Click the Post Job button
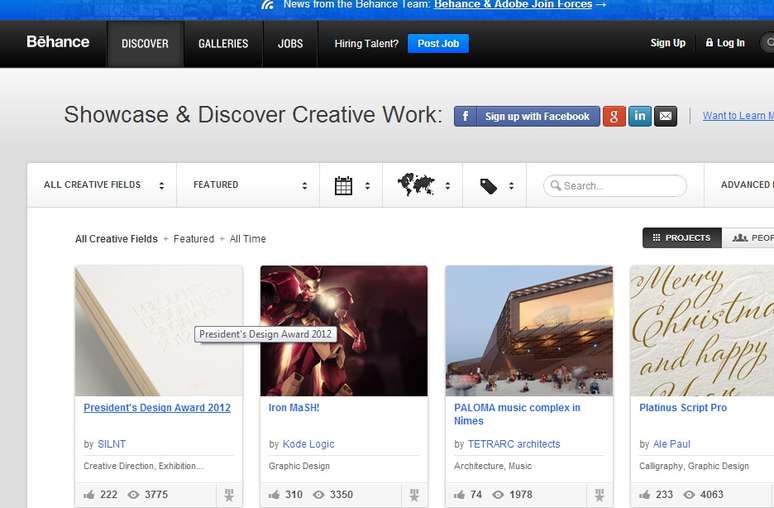 [438, 44]
